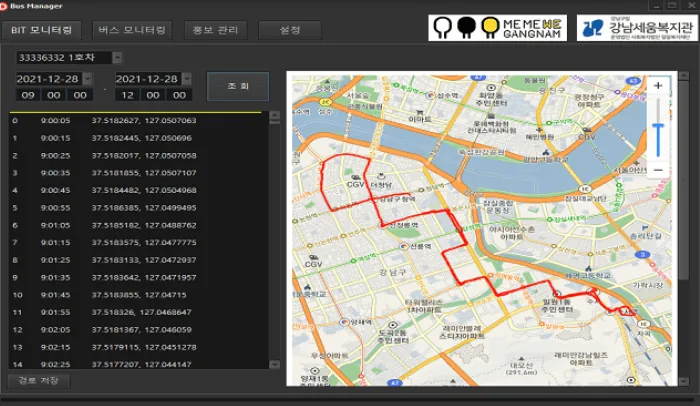The height and width of the screenshot is (406, 700).
Task: Click the blue map zoom slider handle
Action: (x=658, y=127)
